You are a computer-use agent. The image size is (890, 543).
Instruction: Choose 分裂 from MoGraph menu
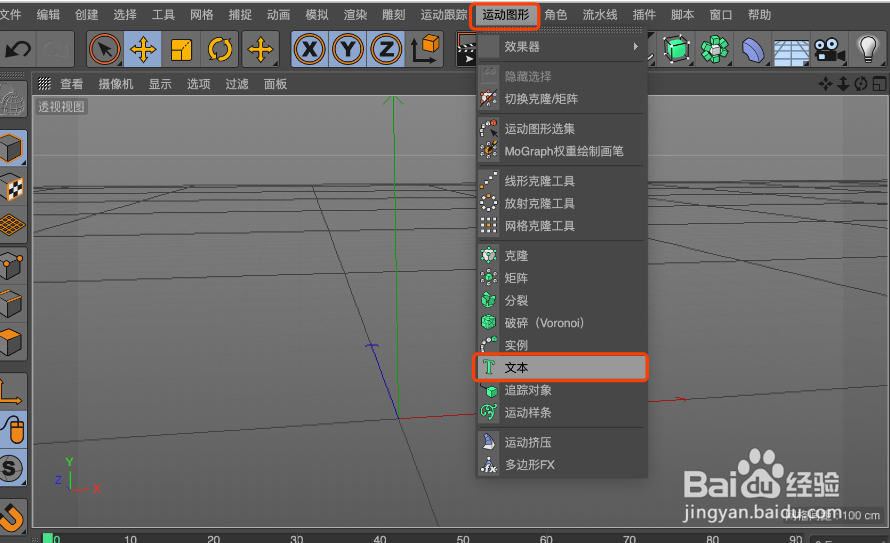pos(561,300)
